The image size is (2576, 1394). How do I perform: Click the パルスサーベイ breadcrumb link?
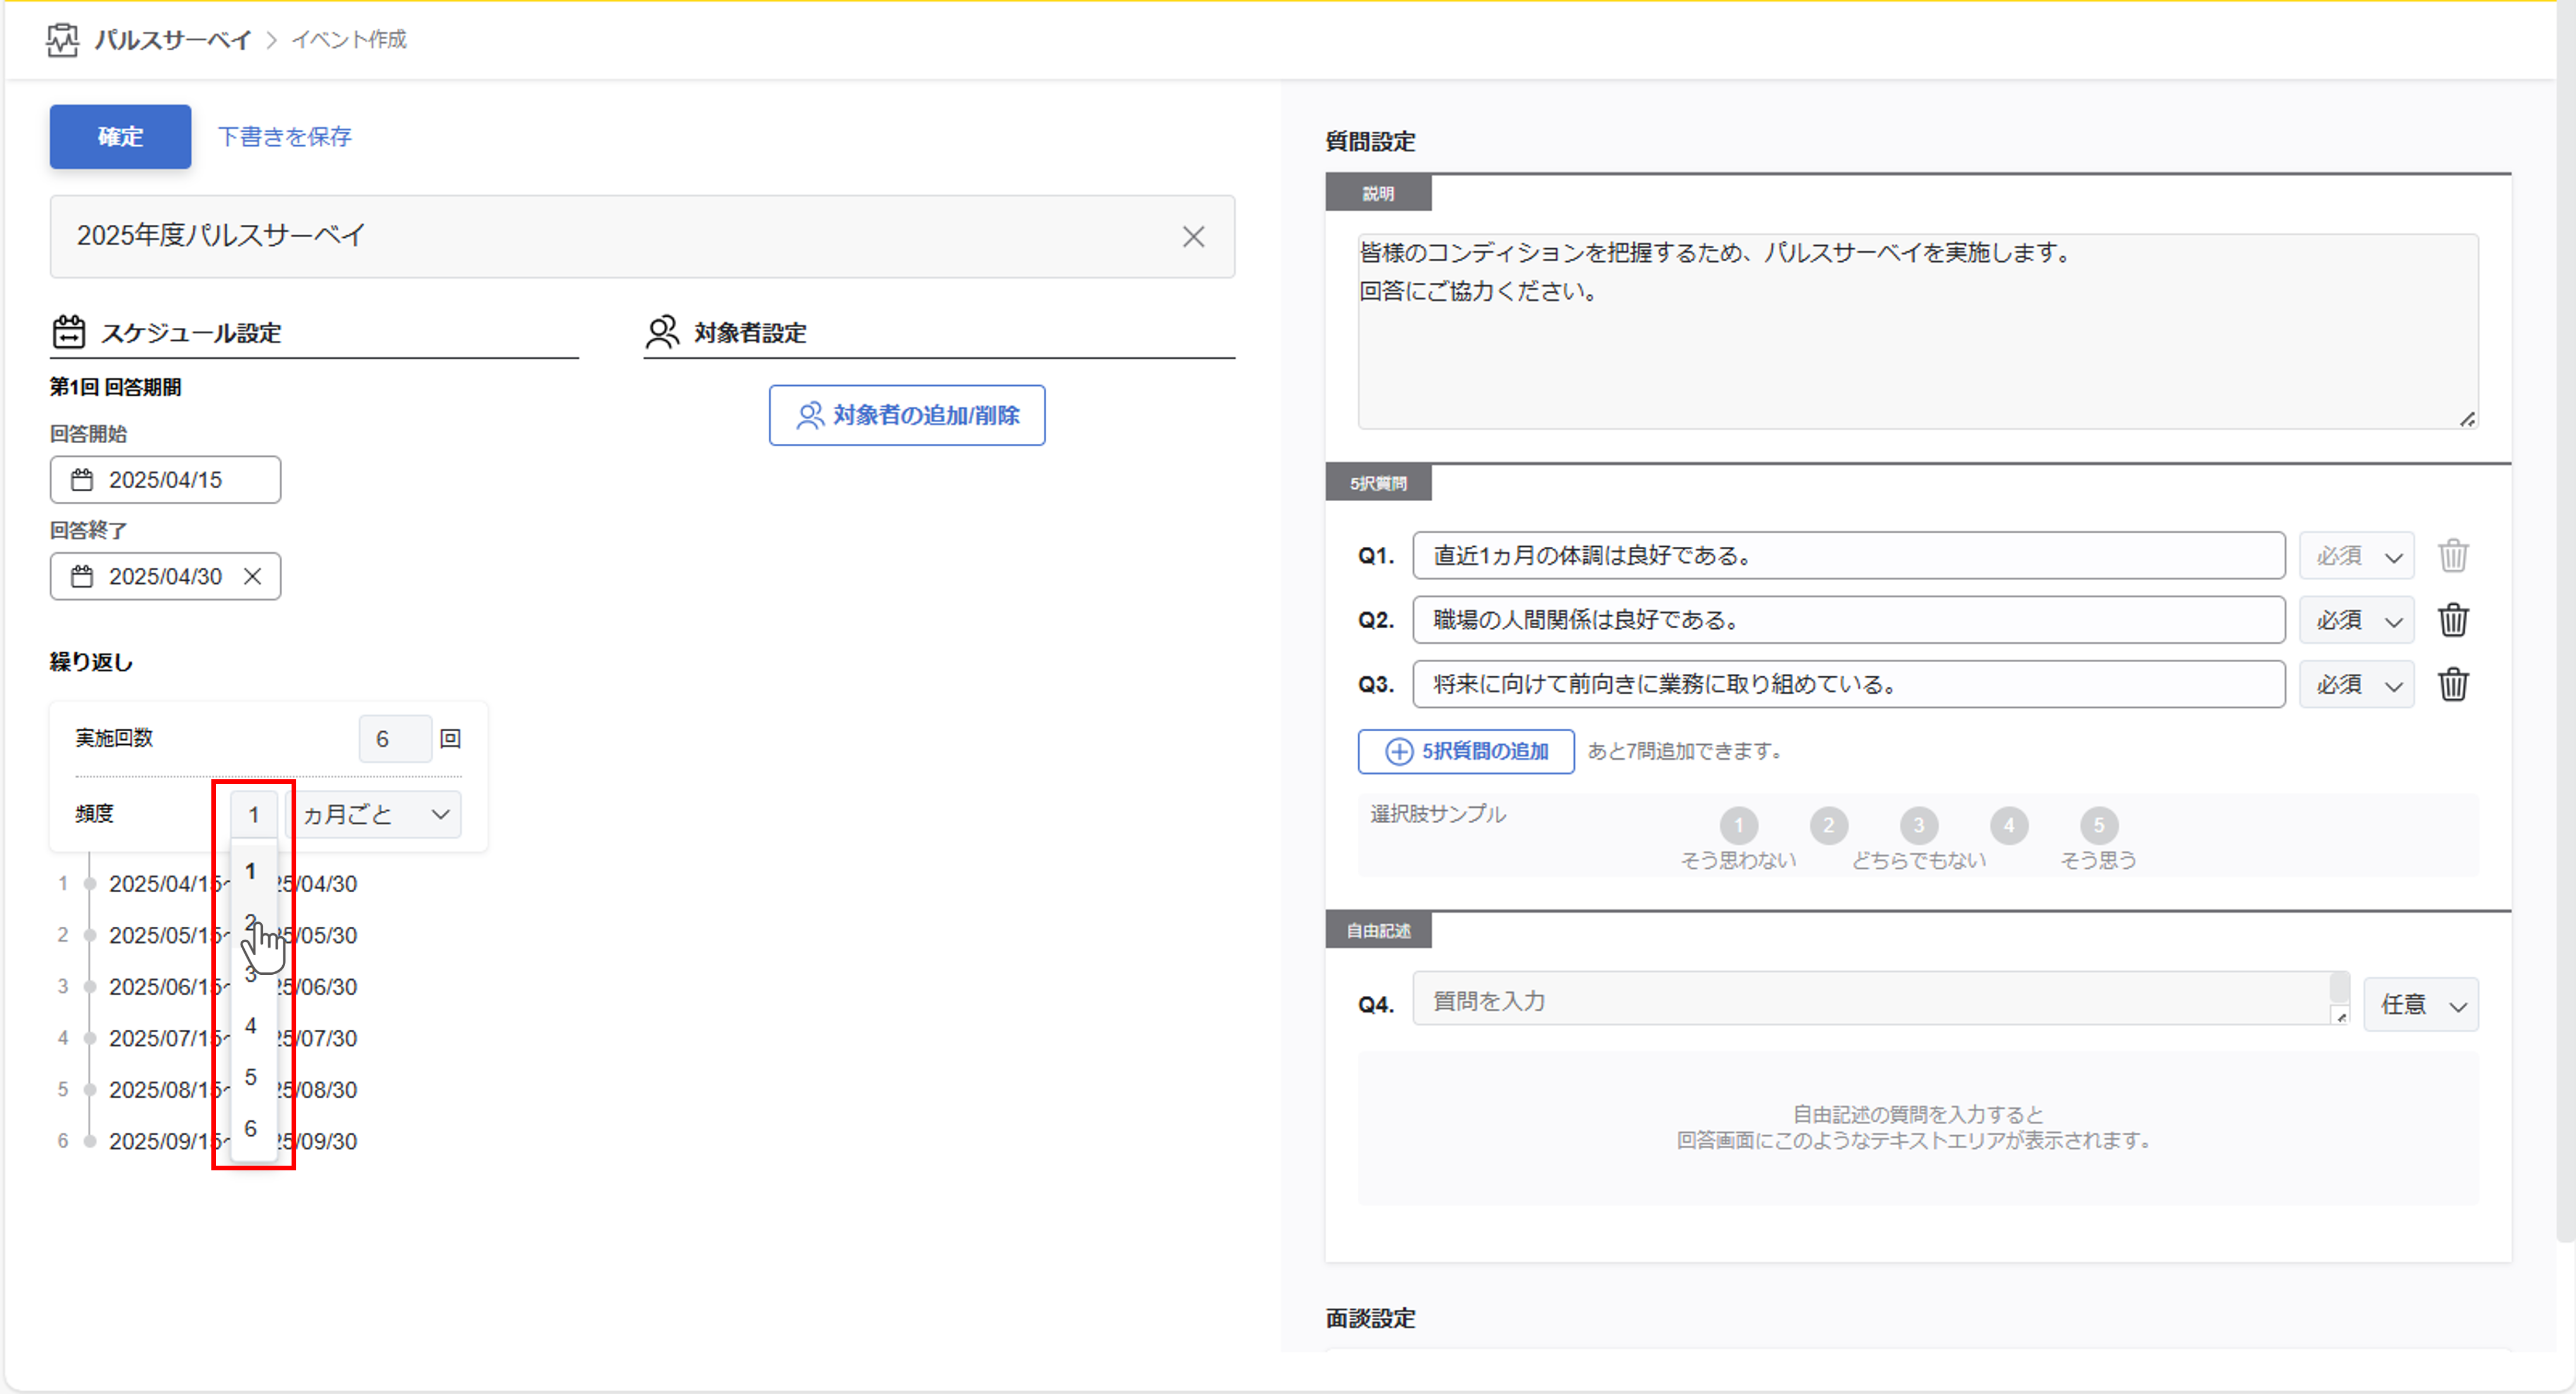[172, 40]
